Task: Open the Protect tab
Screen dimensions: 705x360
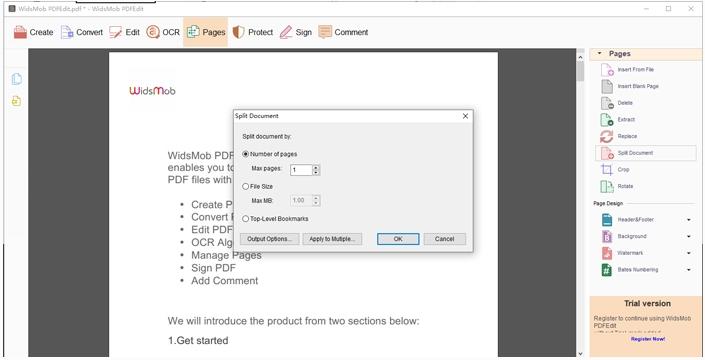Action: click(x=252, y=32)
